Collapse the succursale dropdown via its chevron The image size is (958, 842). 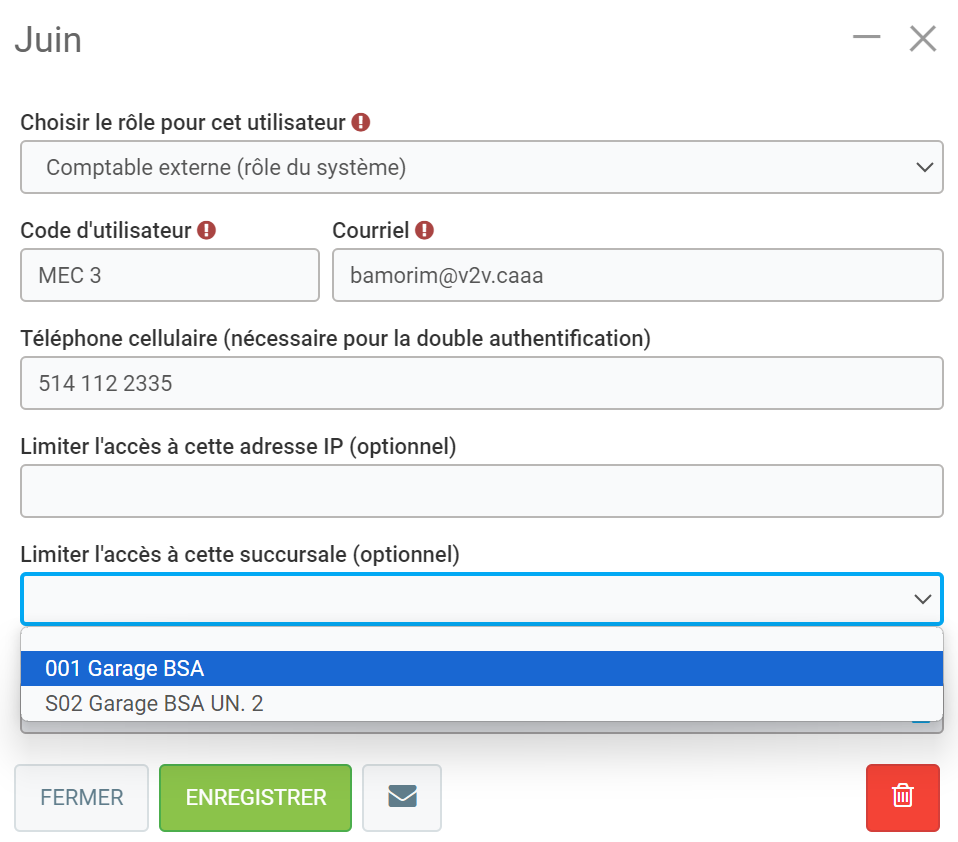pyautogui.click(x=922, y=599)
